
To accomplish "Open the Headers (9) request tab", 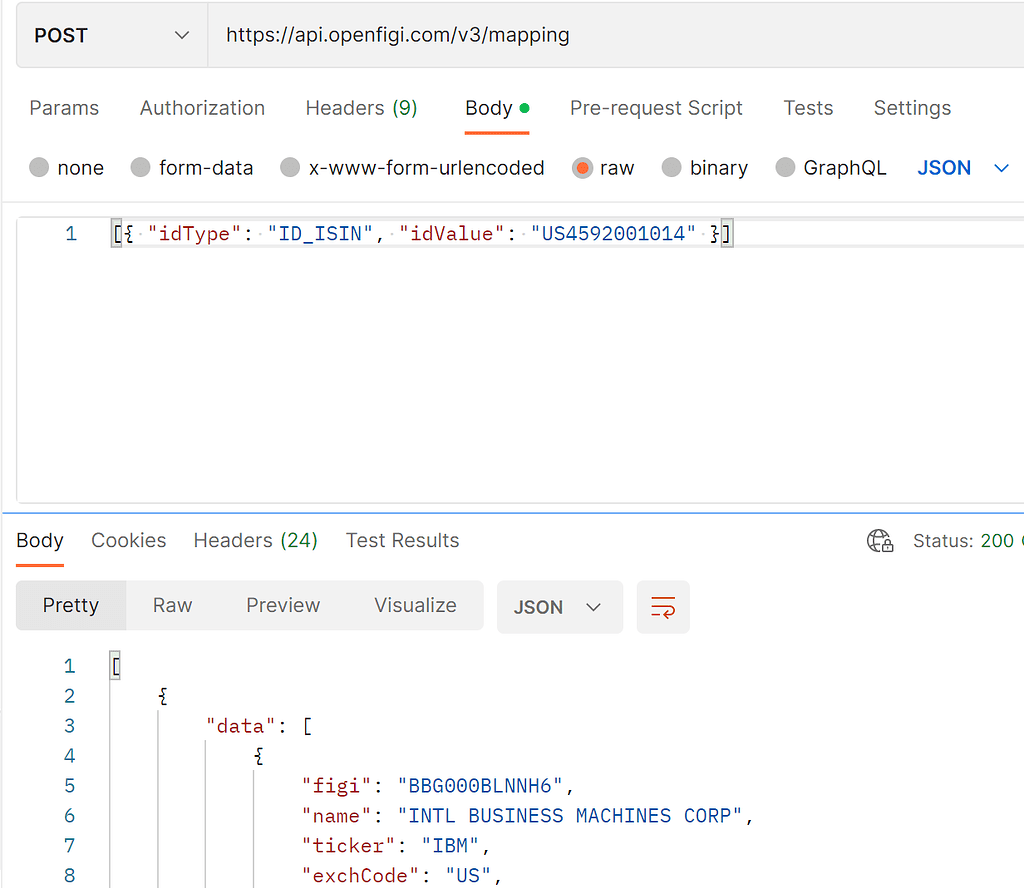I will [361, 108].
